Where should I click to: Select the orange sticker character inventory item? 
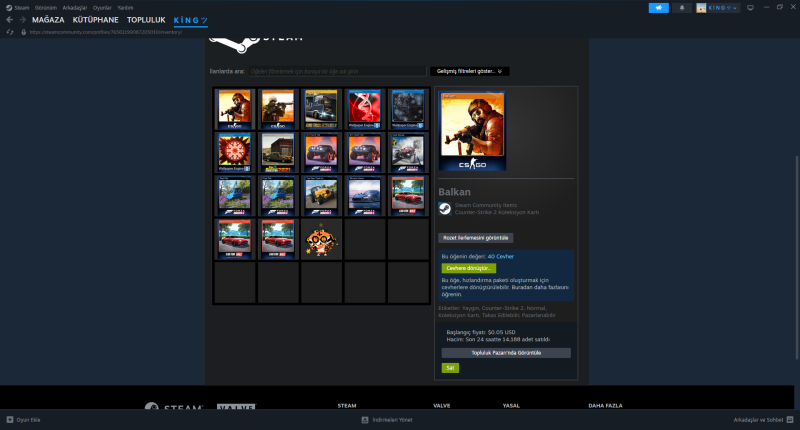pos(321,239)
